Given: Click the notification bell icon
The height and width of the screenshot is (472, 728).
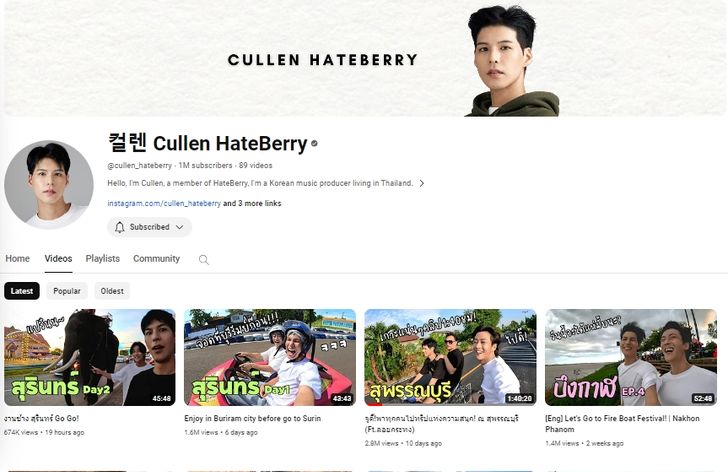Looking at the screenshot, I should point(119,227).
